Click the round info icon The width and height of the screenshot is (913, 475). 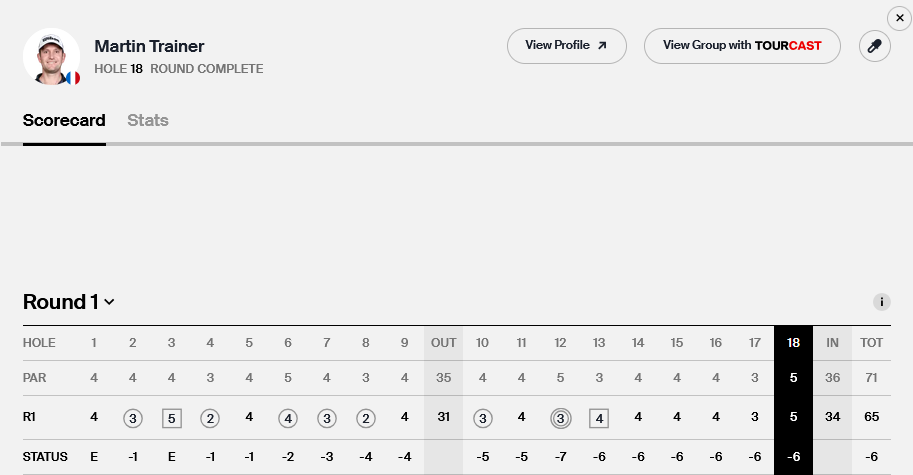tap(881, 302)
